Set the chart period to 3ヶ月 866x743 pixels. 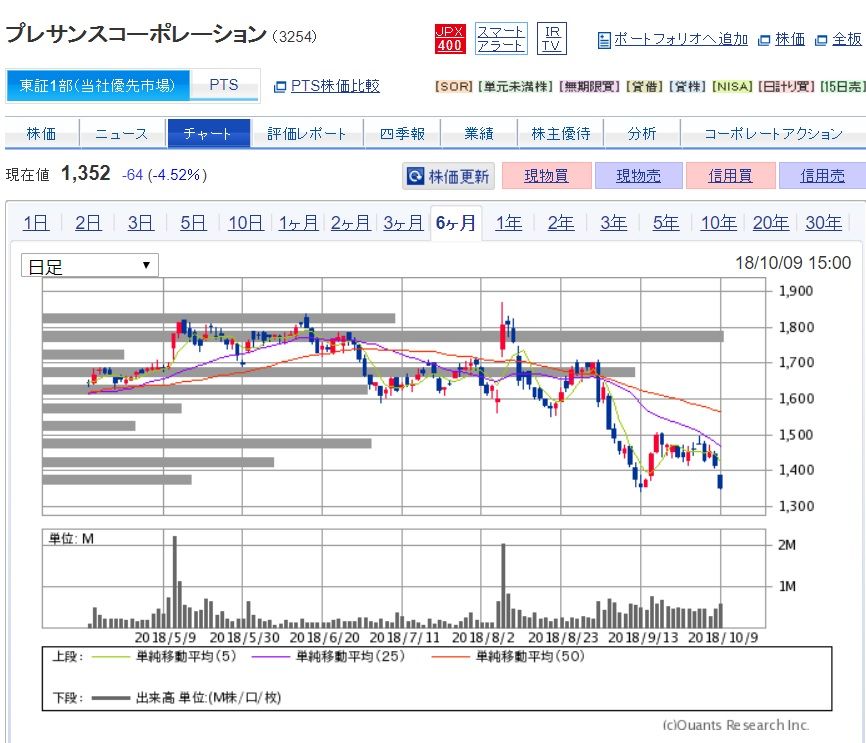coord(403,223)
